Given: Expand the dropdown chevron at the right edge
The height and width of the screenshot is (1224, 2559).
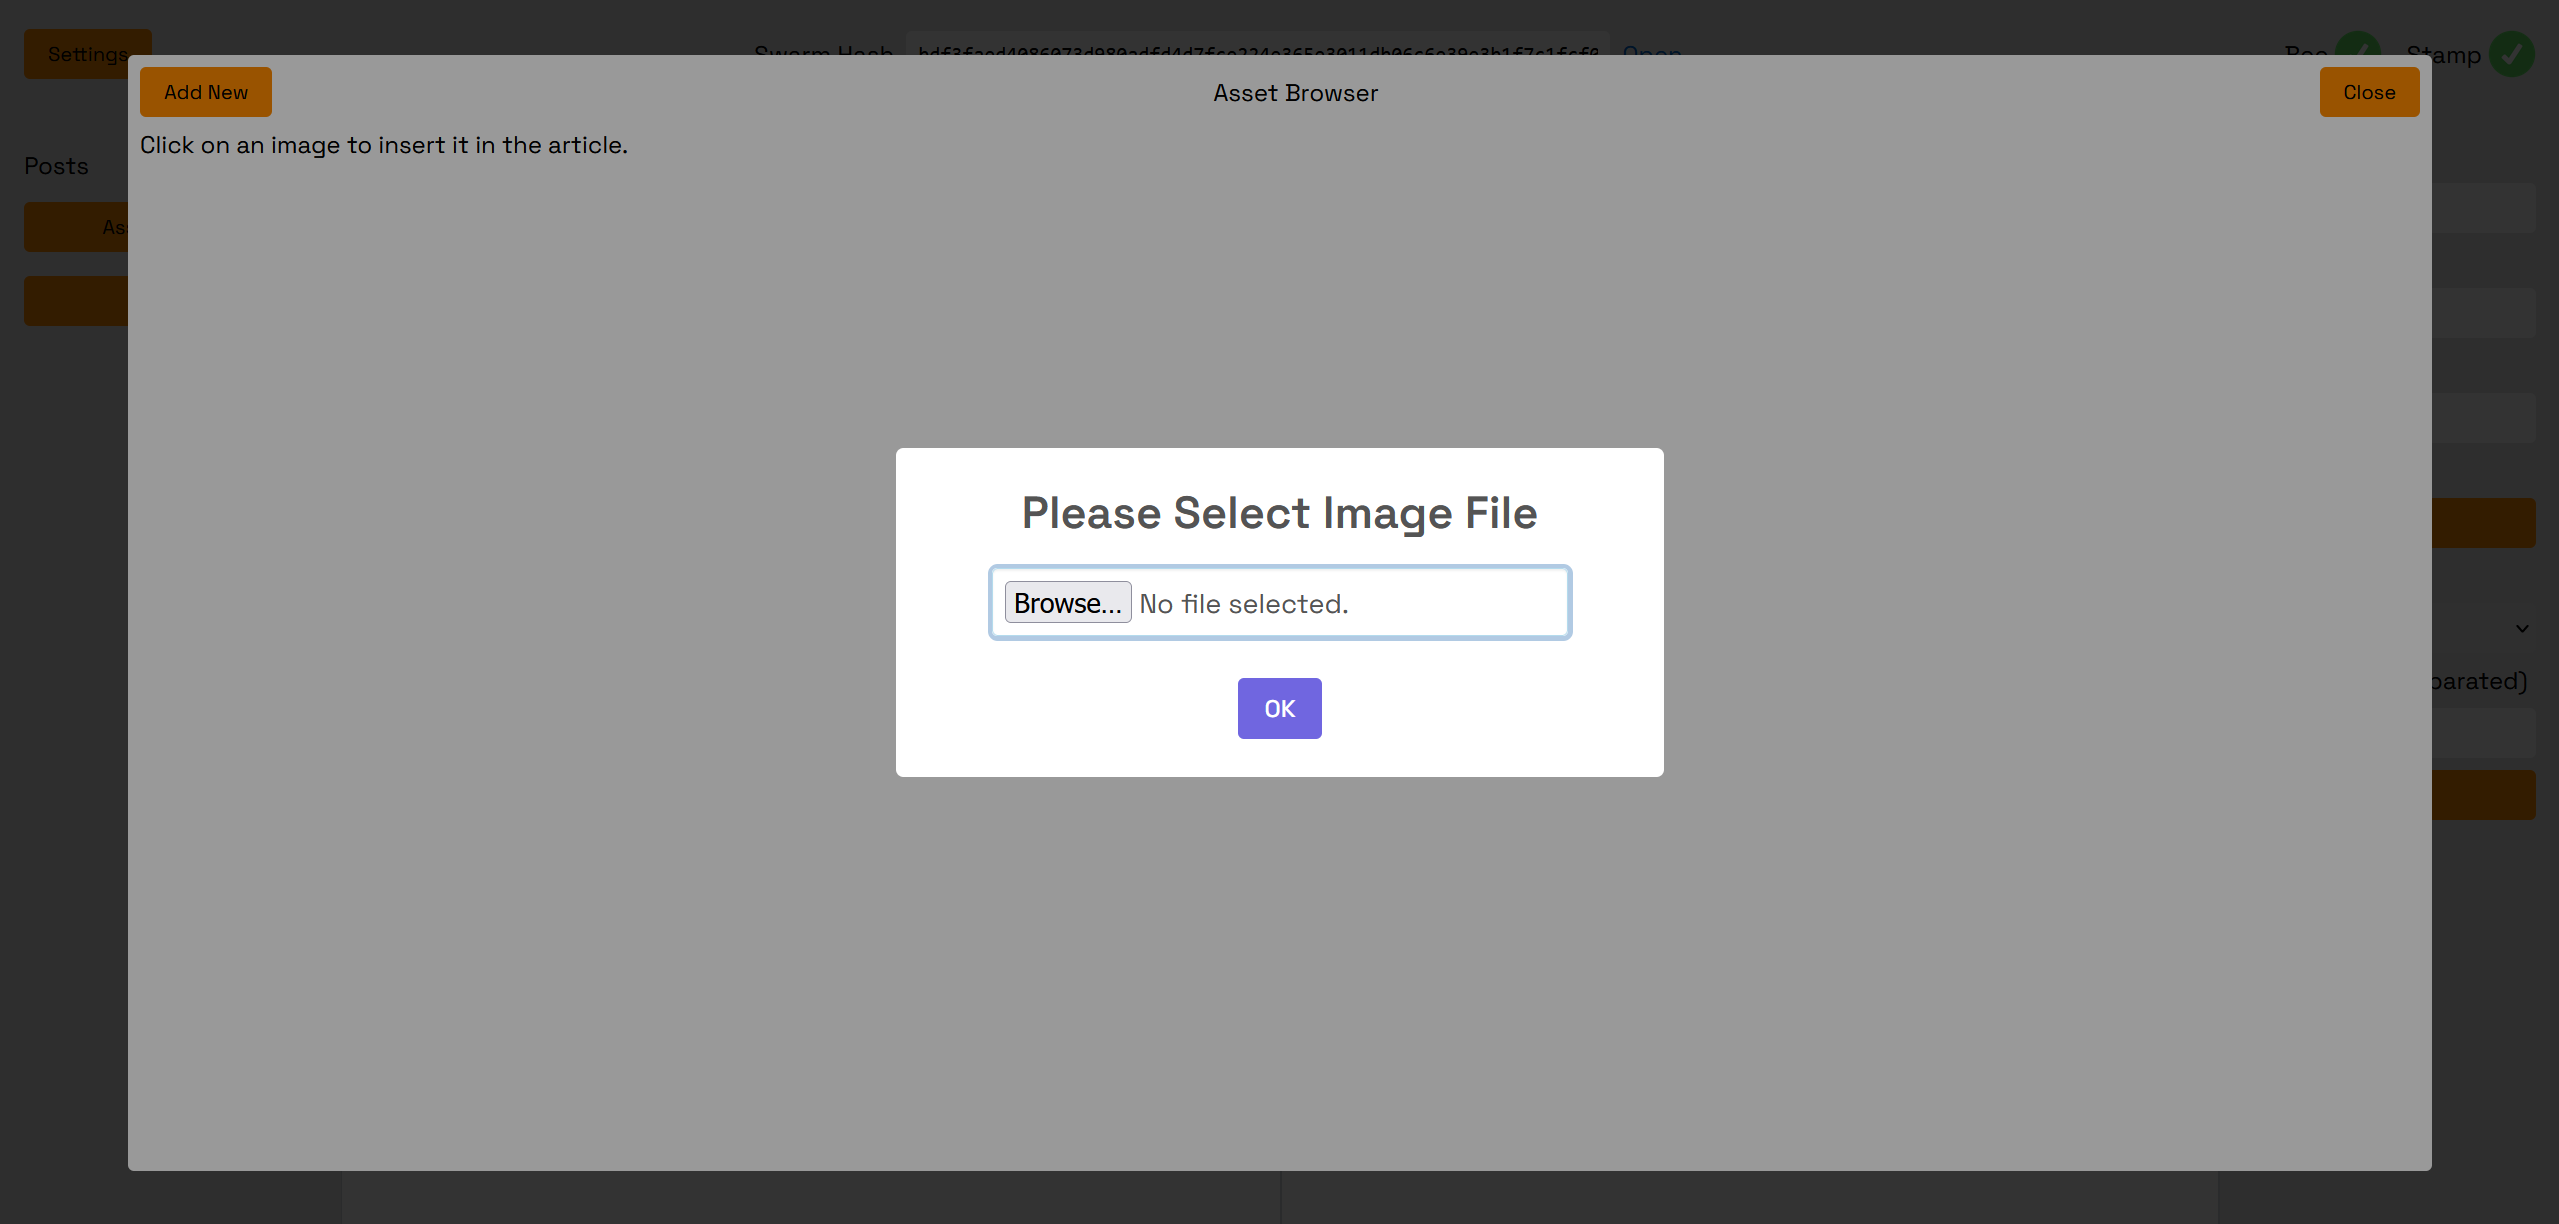Looking at the screenshot, I should tap(2522, 628).
